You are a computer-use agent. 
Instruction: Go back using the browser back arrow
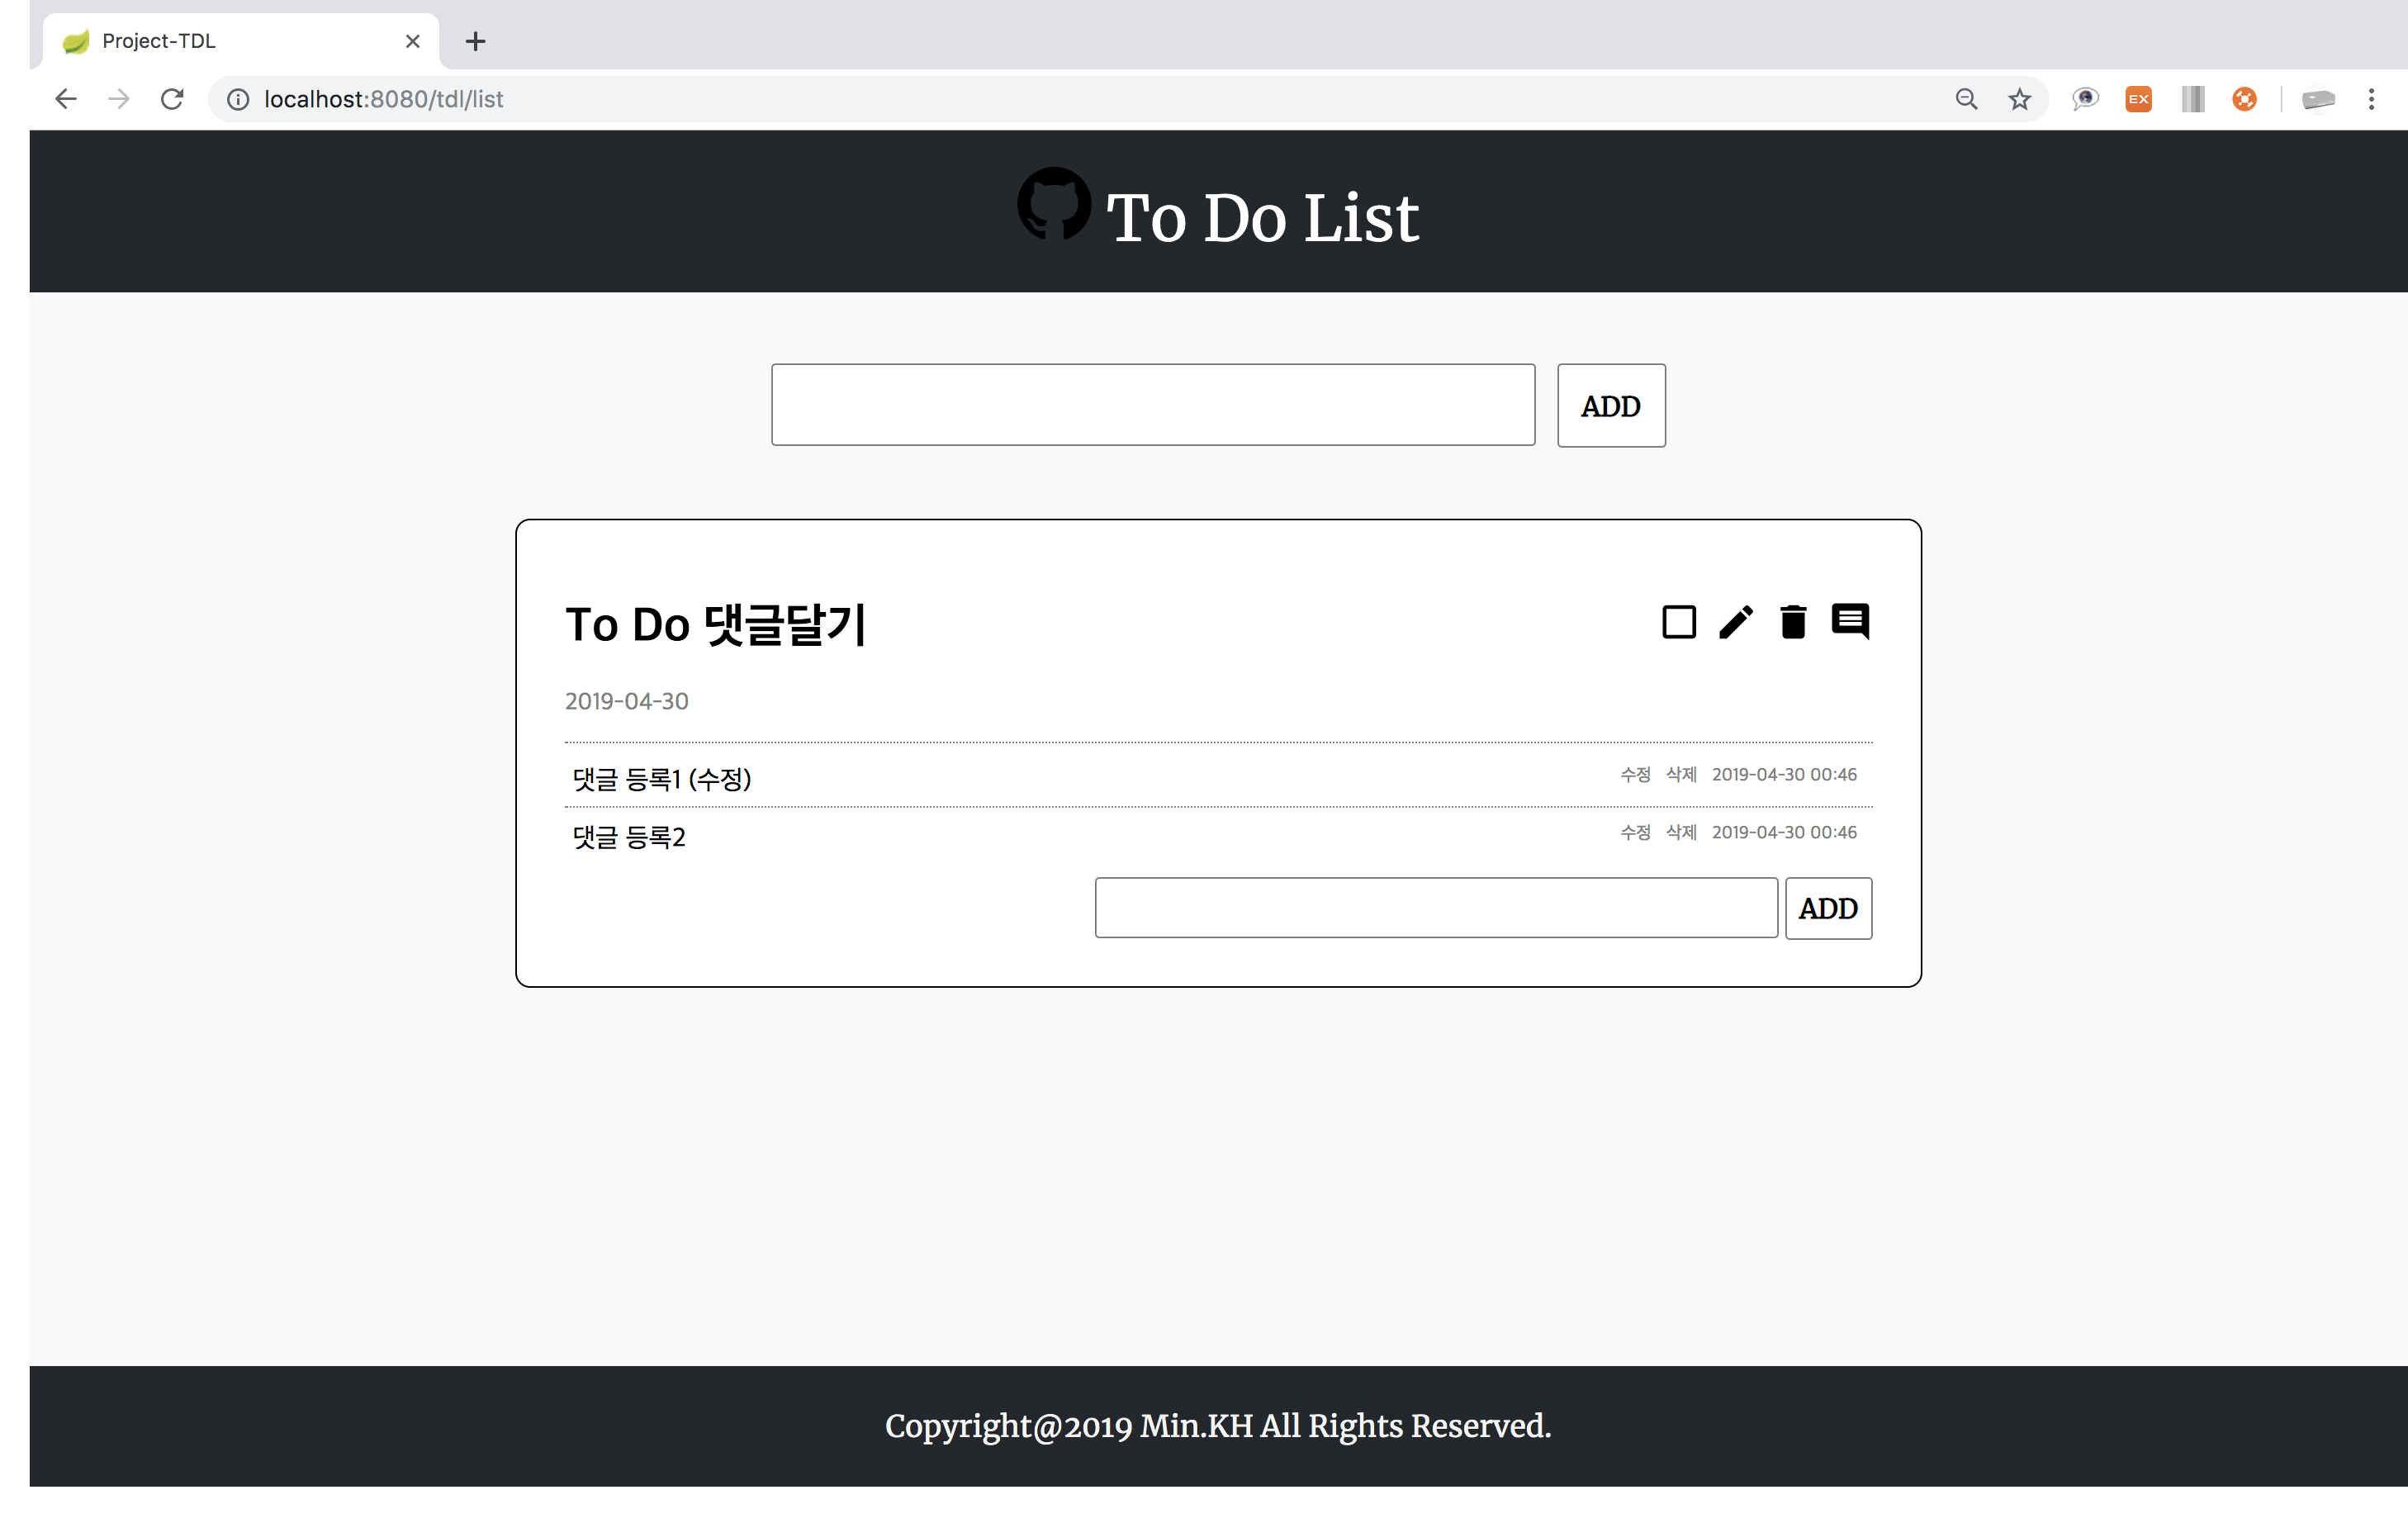(x=66, y=99)
